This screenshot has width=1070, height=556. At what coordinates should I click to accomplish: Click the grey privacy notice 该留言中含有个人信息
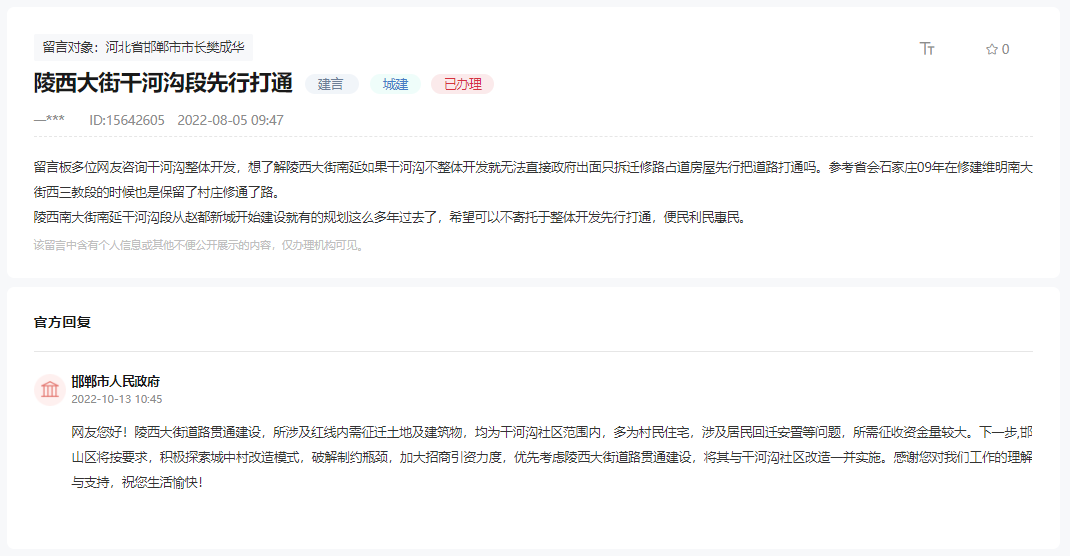[201, 245]
